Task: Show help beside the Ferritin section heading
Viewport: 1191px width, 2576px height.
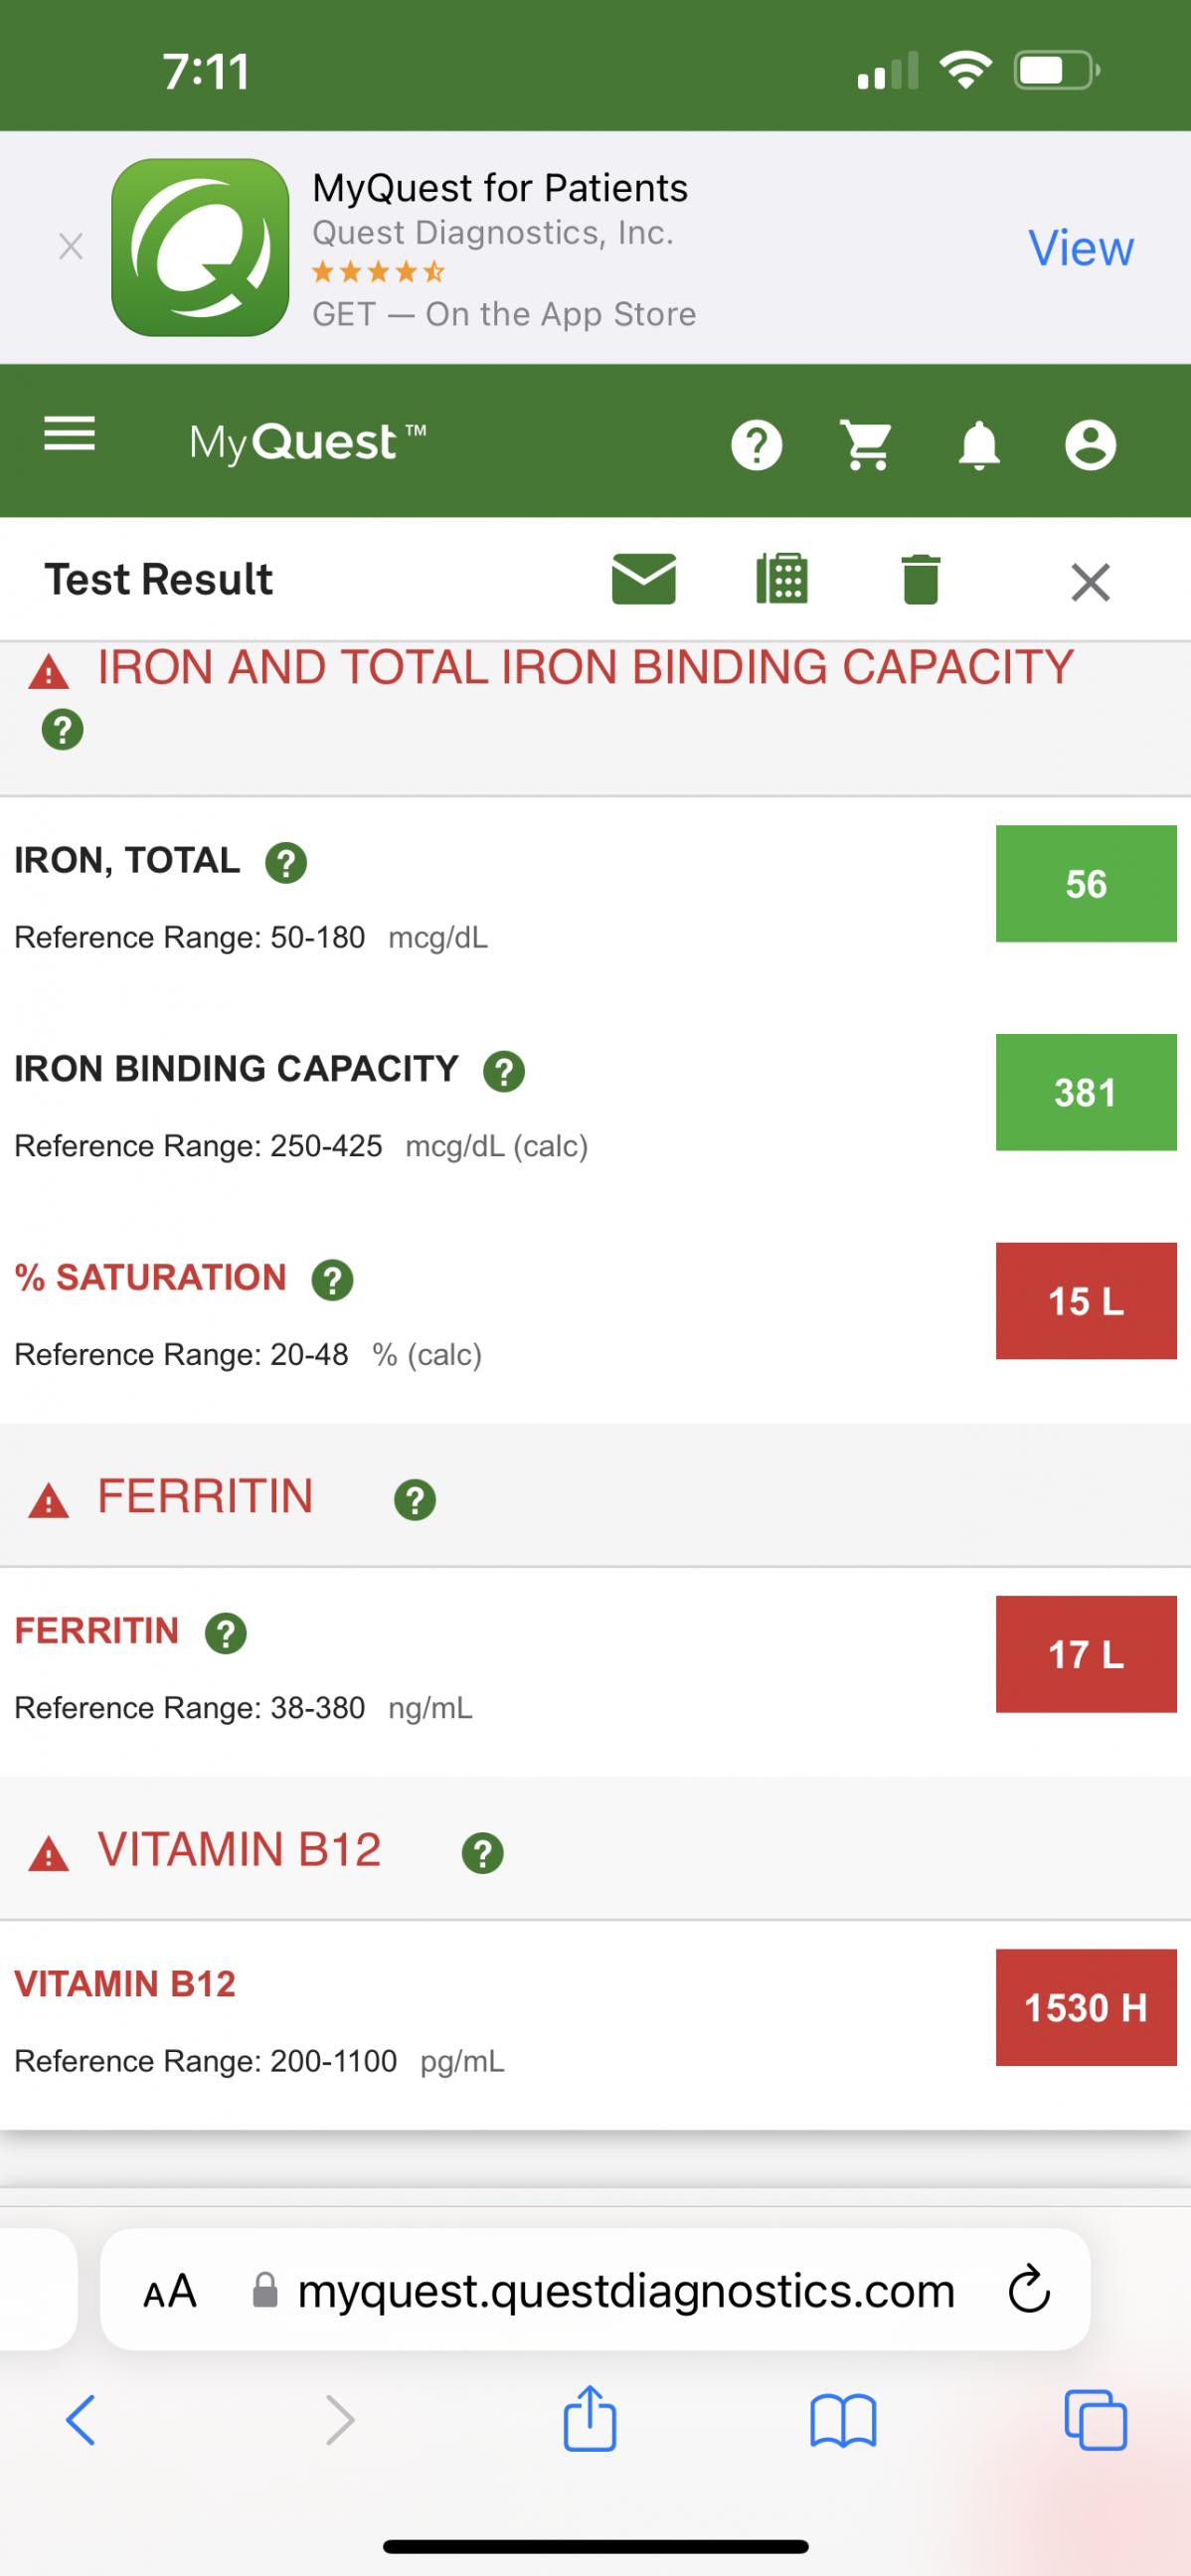Action: (x=415, y=1500)
